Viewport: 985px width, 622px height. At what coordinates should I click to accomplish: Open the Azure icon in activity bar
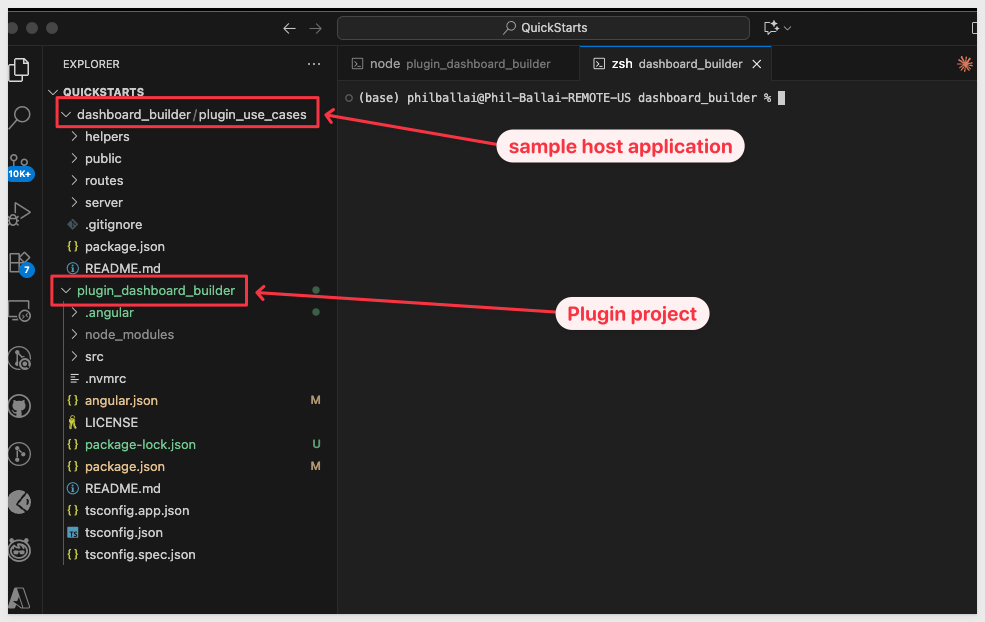pos(19,598)
